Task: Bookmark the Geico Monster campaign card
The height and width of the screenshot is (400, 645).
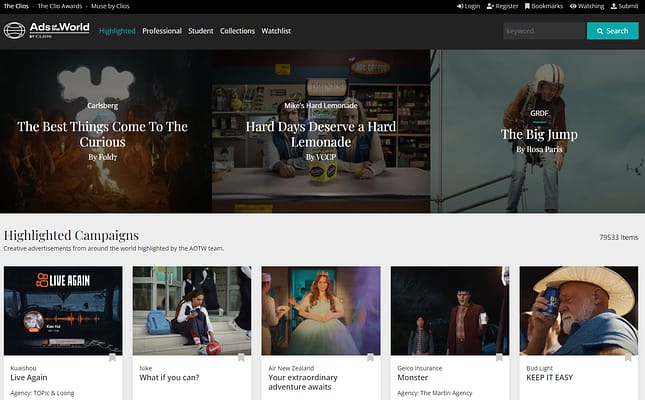Action: tap(499, 358)
